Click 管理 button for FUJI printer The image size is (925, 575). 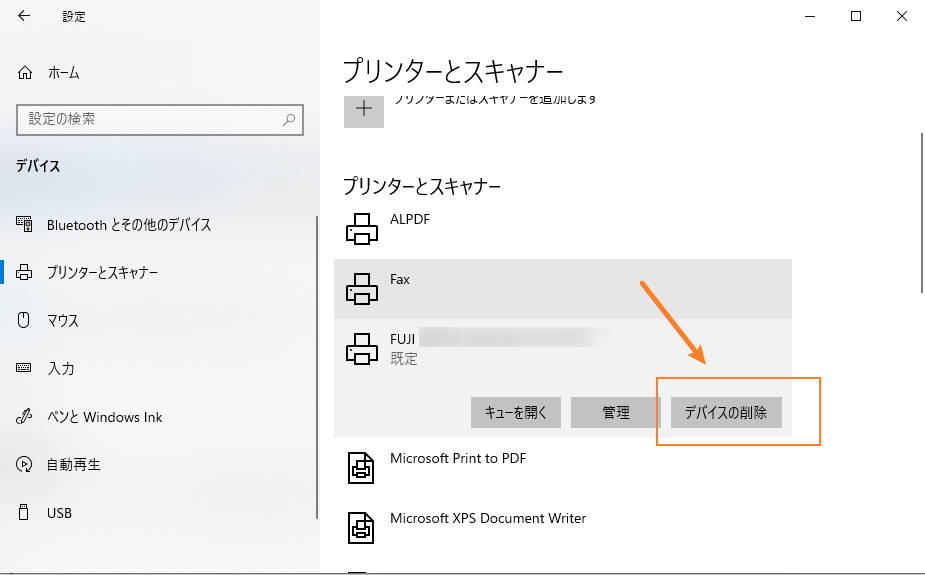pos(615,412)
